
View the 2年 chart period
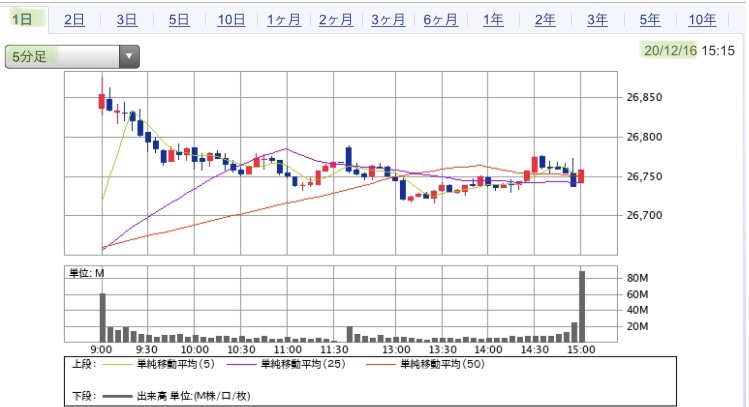pos(545,20)
